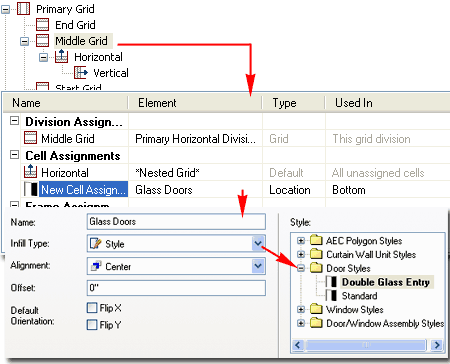The height and width of the screenshot is (364, 450).
Task: Enable the Flip X checkbox
Action: (92, 307)
